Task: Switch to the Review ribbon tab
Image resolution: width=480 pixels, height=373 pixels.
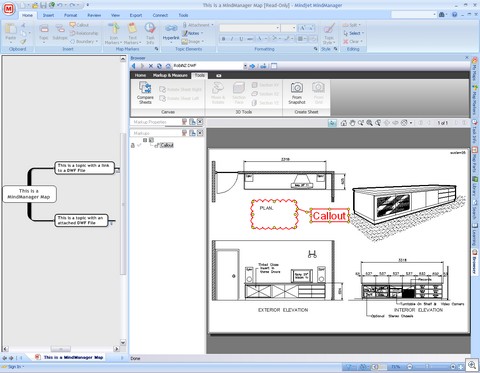Action: [x=94, y=15]
